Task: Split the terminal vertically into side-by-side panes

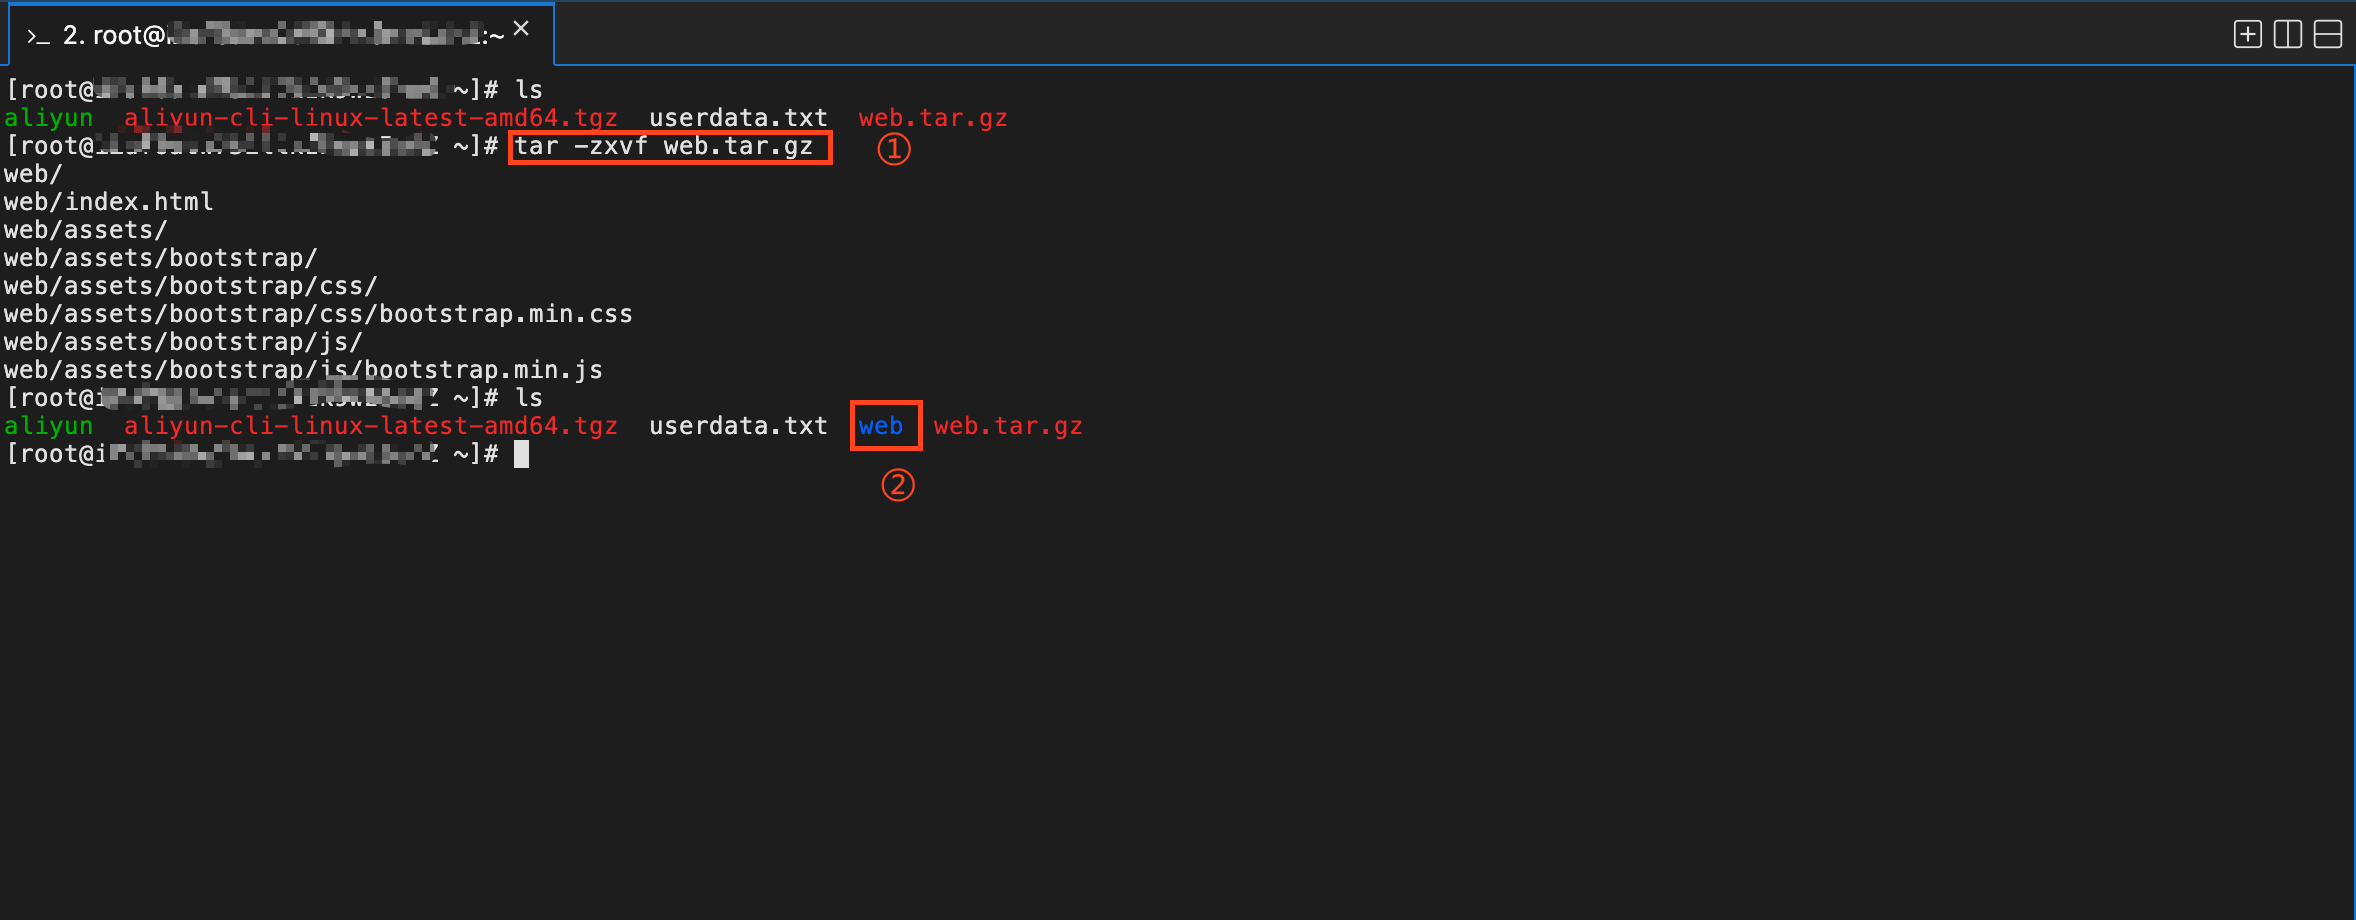Action: tap(2287, 35)
